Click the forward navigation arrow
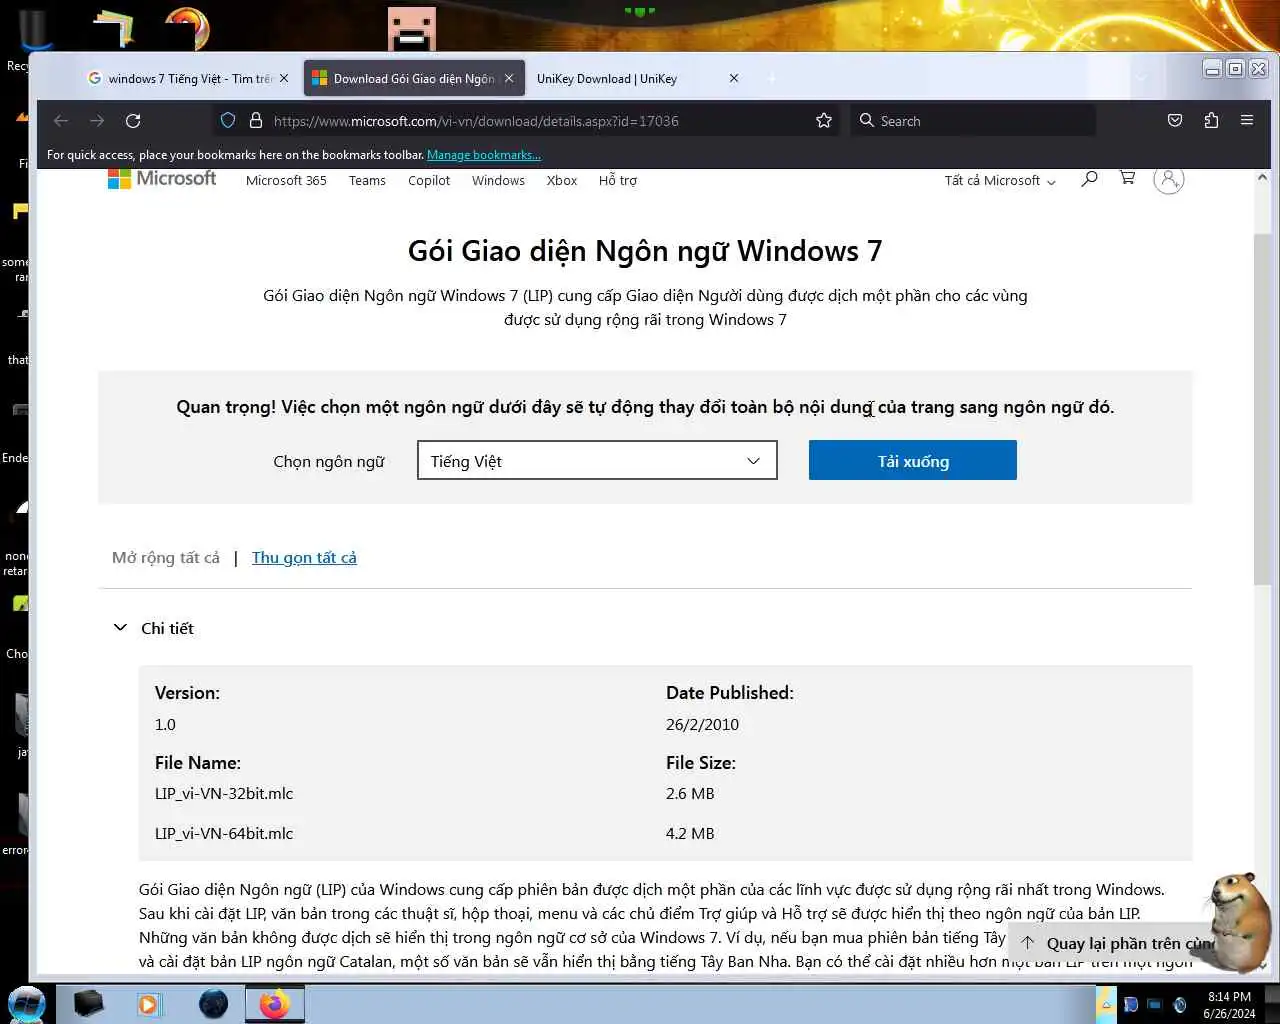The image size is (1280, 1024). pos(97,121)
